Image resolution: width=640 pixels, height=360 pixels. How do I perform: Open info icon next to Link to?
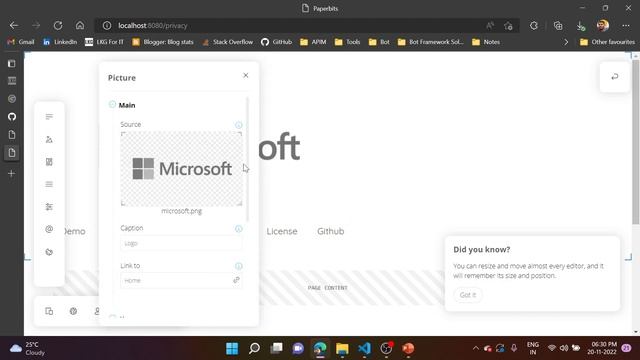[x=239, y=266]
